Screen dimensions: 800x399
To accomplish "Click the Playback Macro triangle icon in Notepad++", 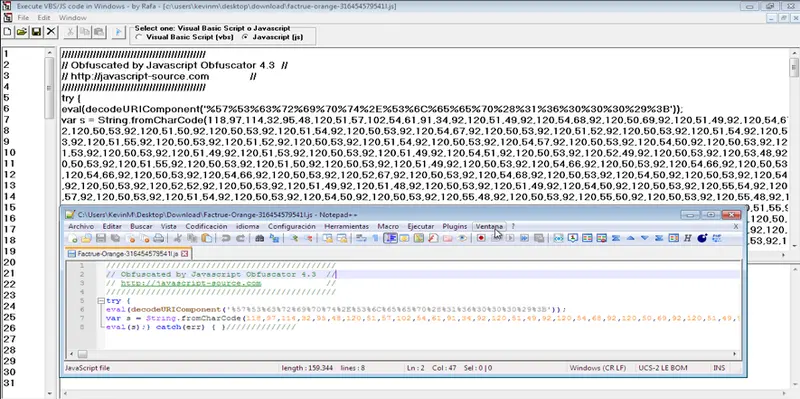I will pos(510,238).
